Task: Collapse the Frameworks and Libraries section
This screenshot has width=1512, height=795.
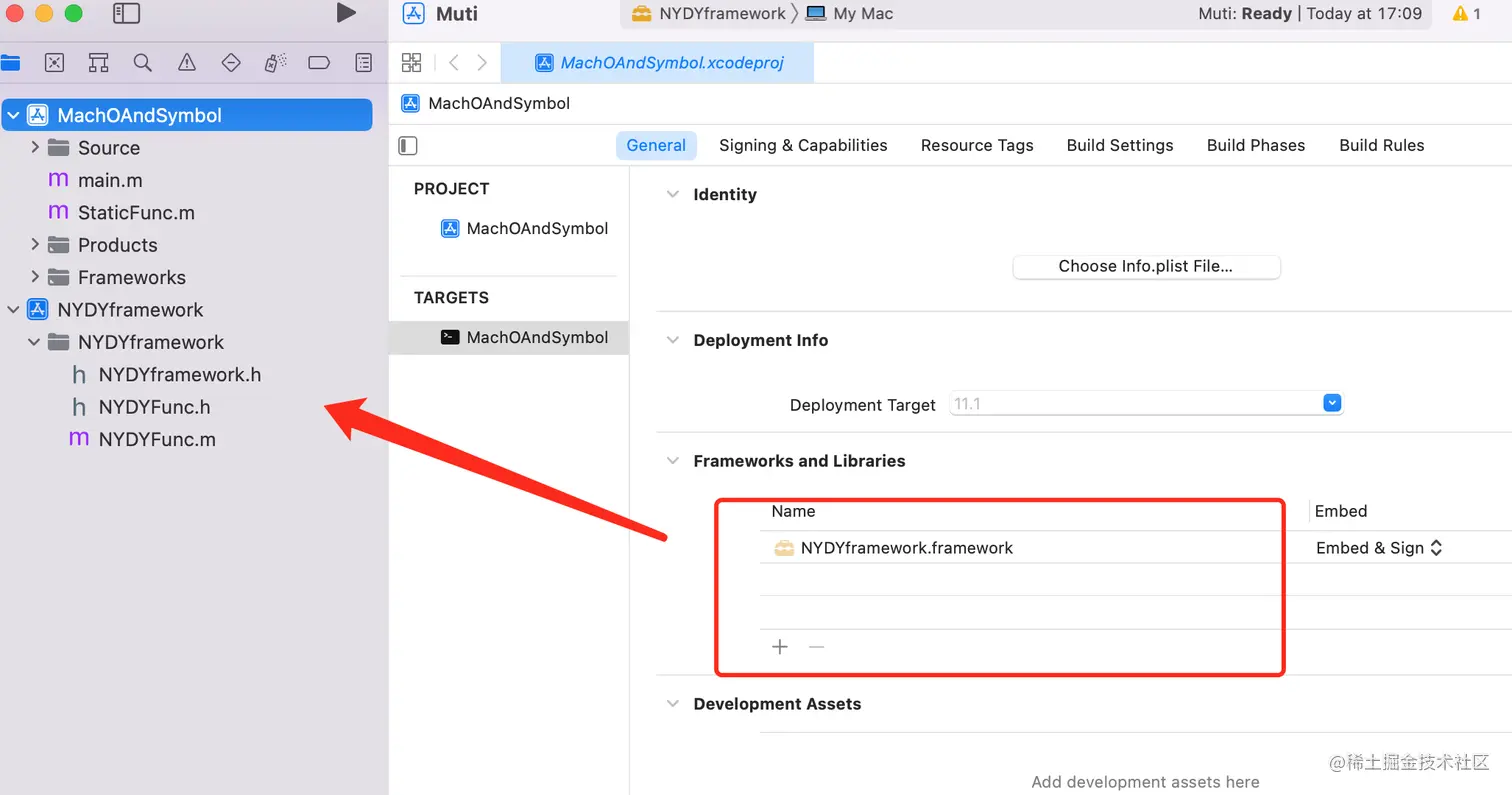Action: coord(673,461)
